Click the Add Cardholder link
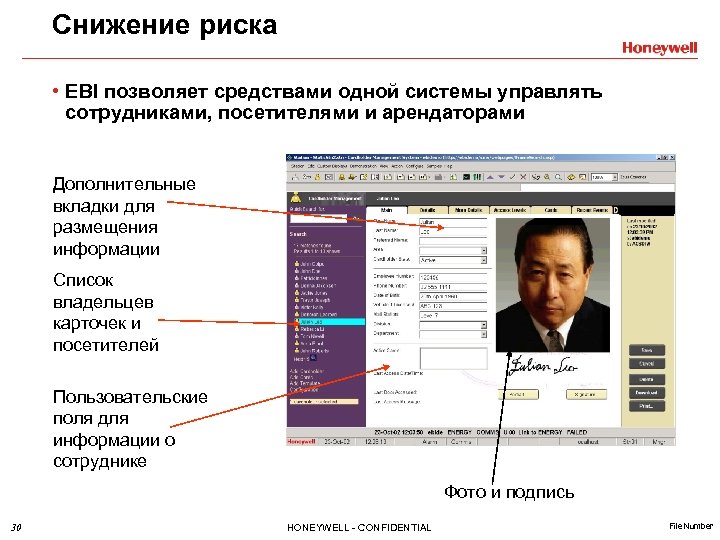The image size is (720, 540). [306, 371]
